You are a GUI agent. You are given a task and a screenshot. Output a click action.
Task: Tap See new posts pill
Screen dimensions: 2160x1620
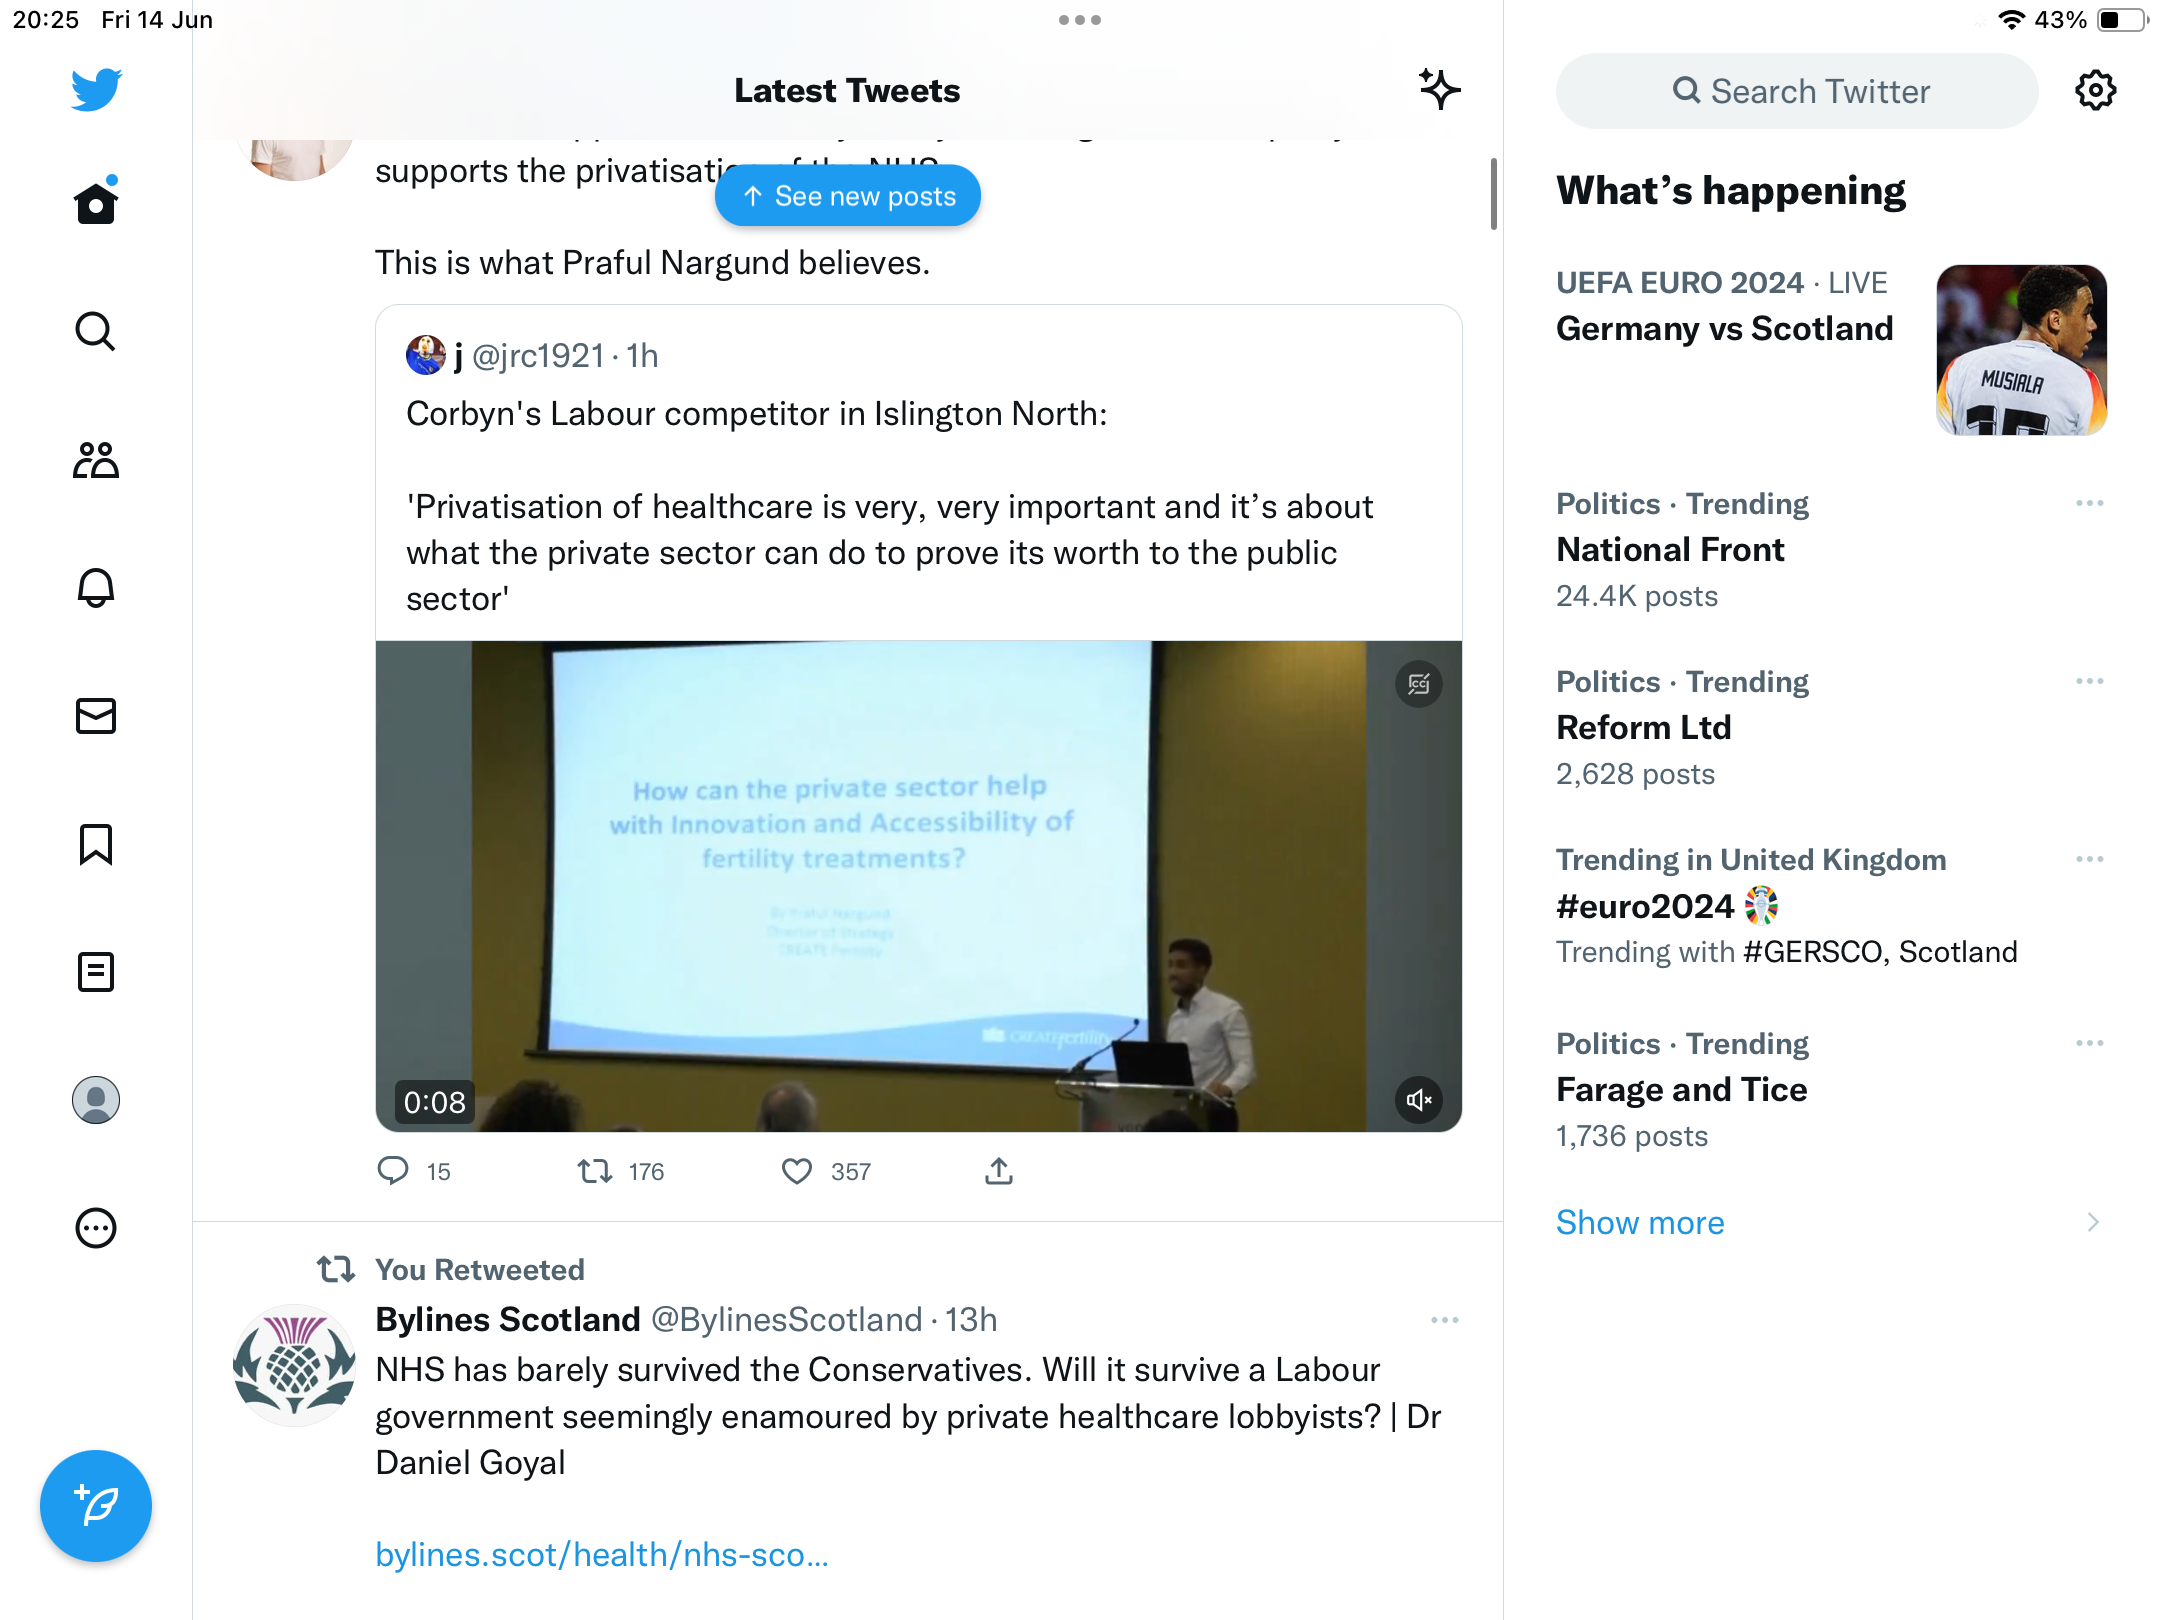coord(848,196)
